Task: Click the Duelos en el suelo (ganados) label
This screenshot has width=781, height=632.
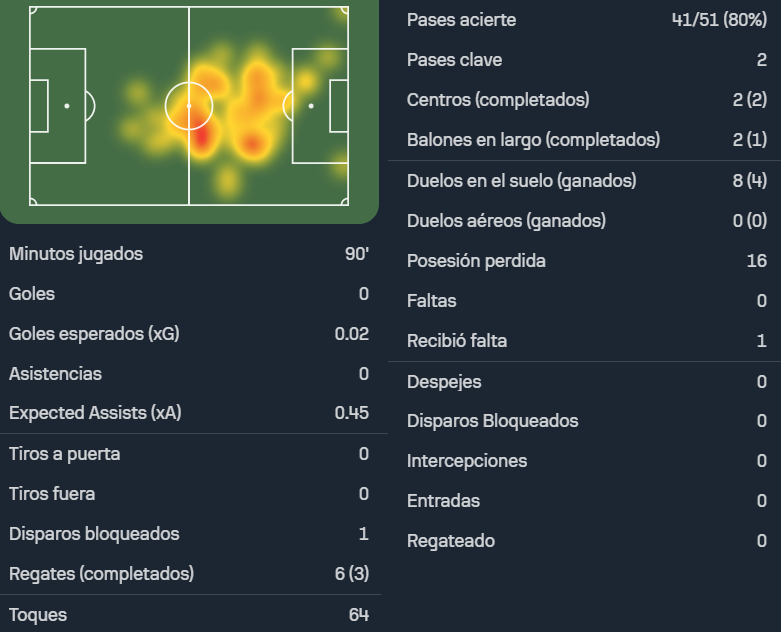Action: 521,181
